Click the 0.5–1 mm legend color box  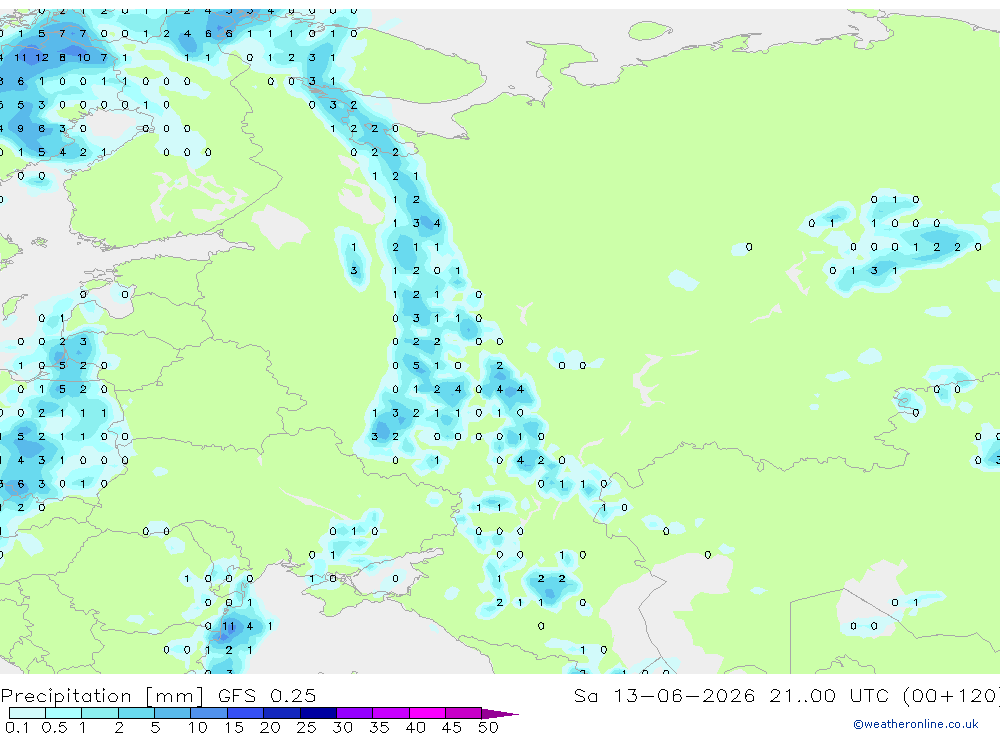(x=64, y=713)
